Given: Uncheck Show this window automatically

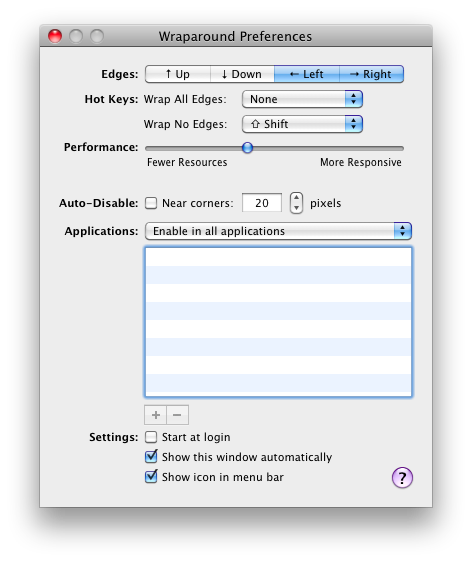Looking at the screenshot, I should click(x=151, y=457).
